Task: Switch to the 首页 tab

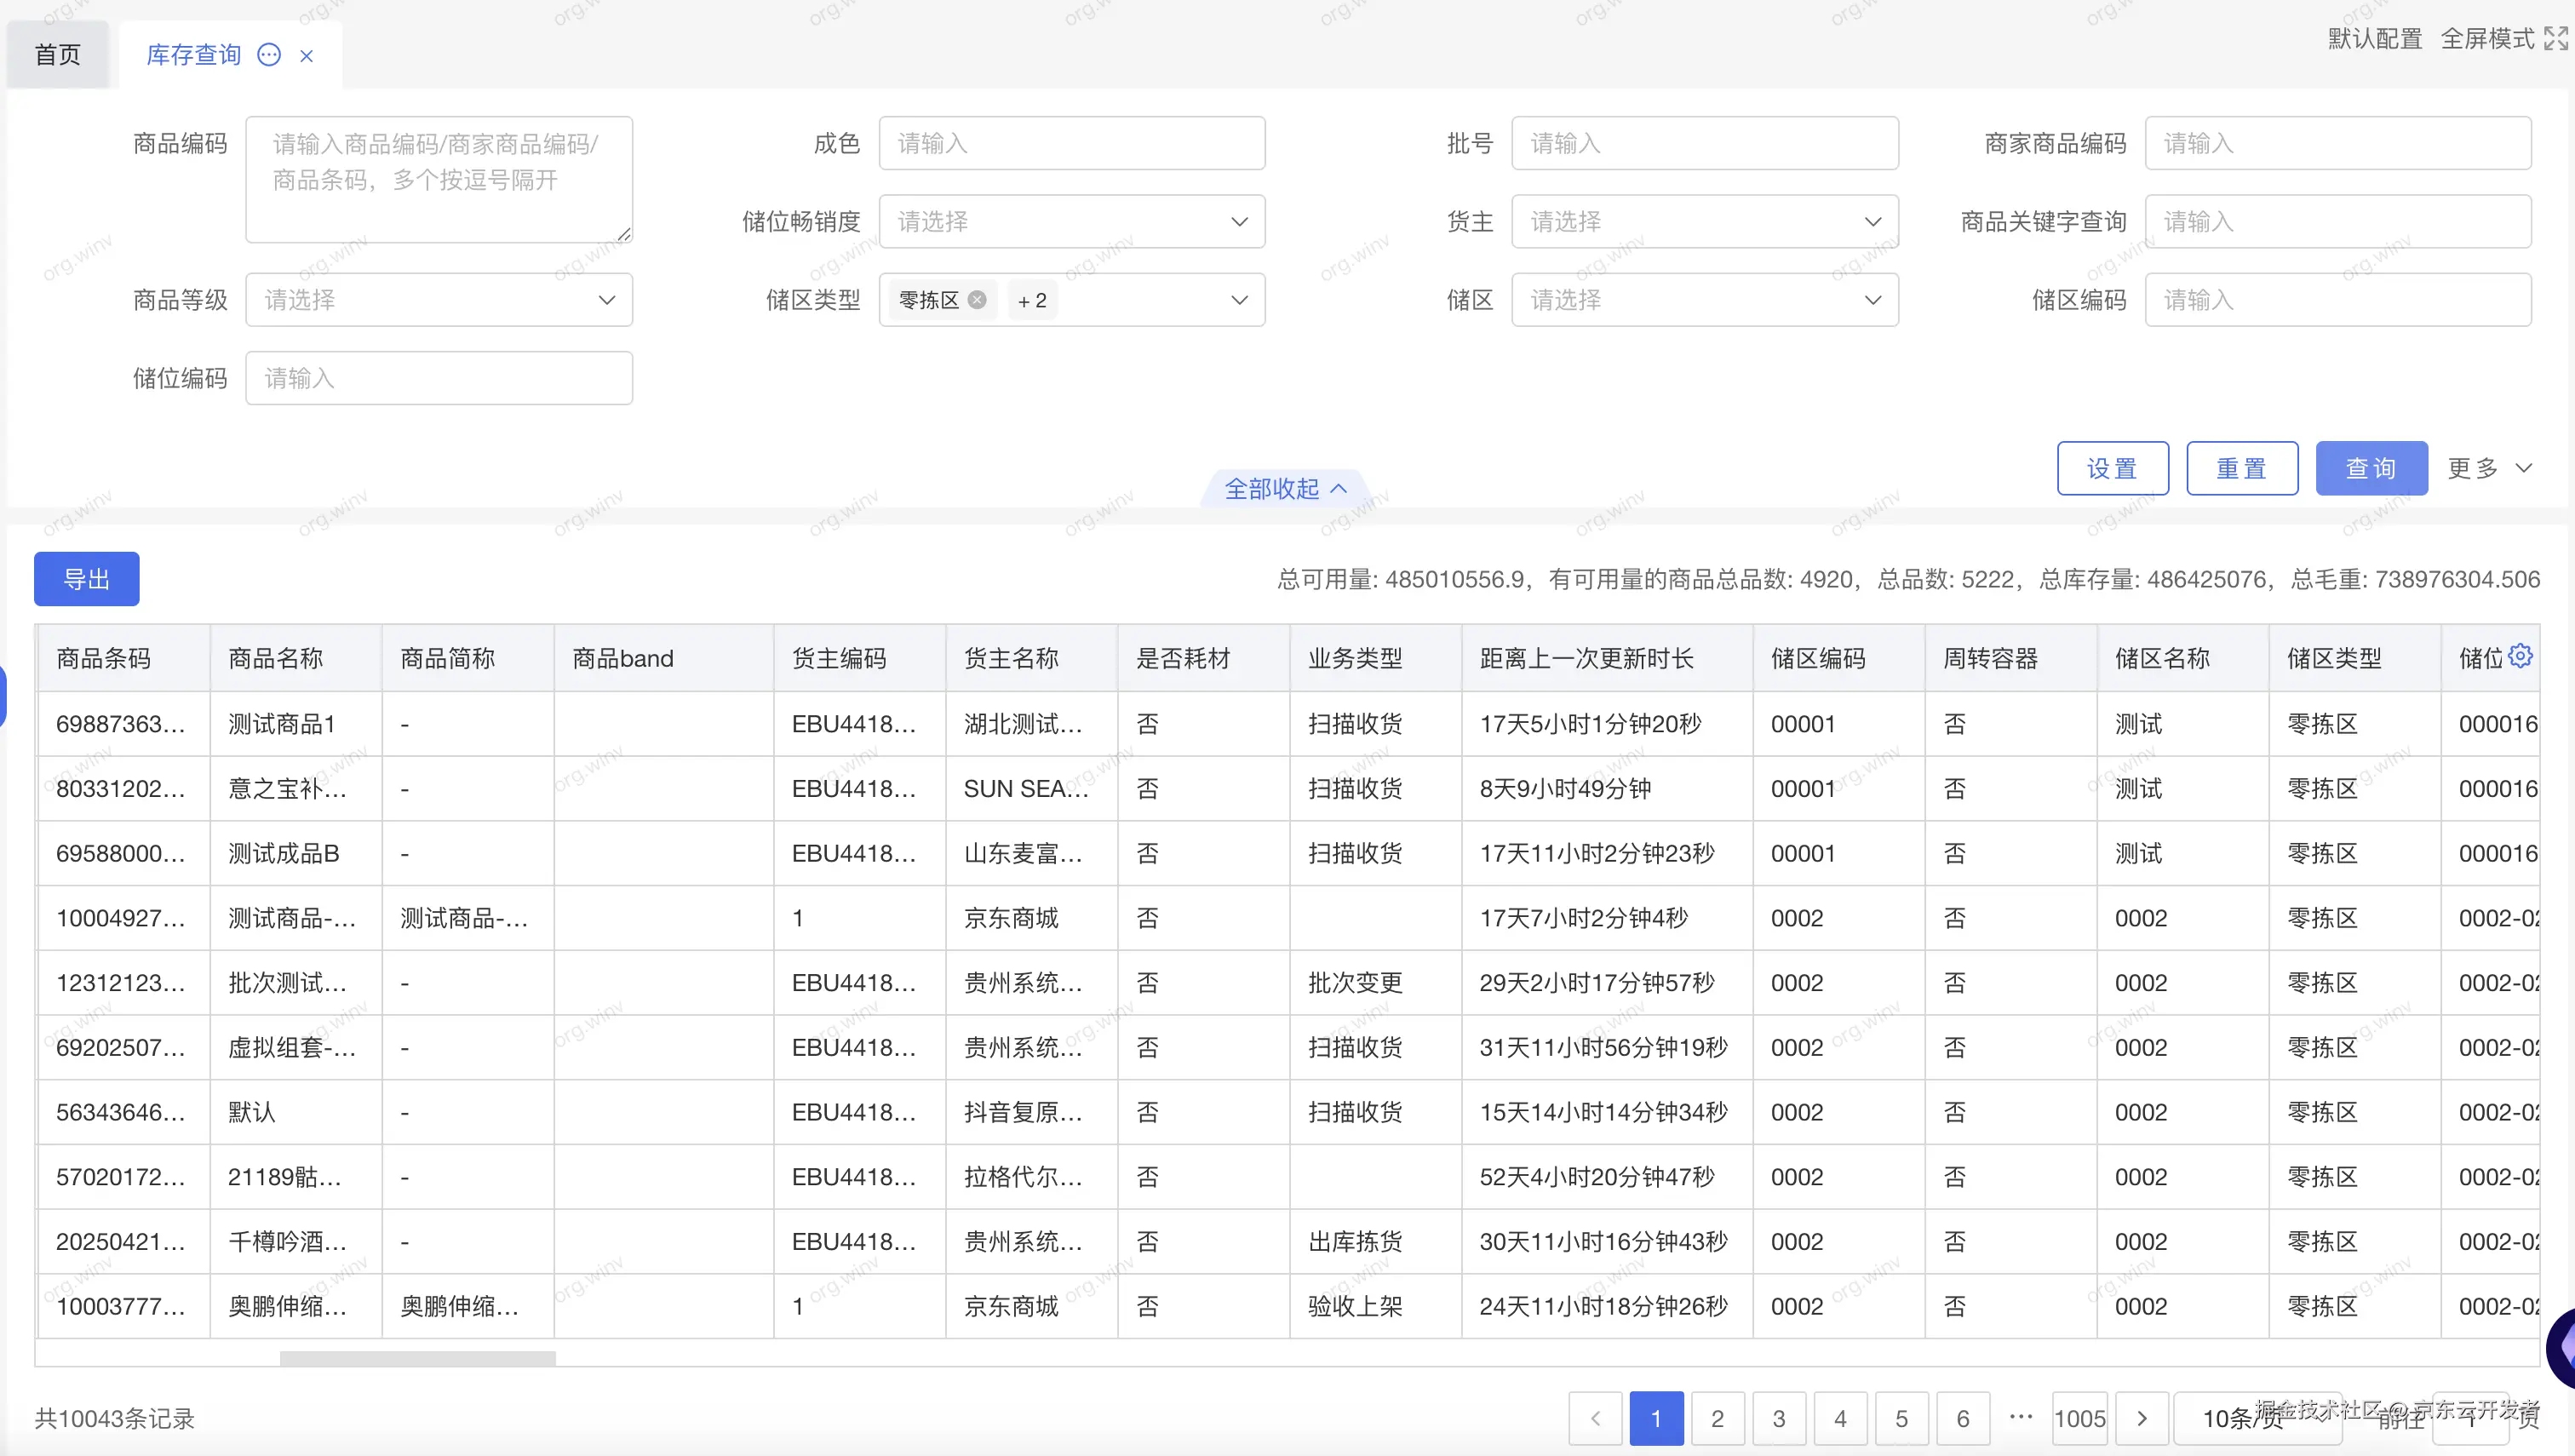Action: (x=57, y=55)
